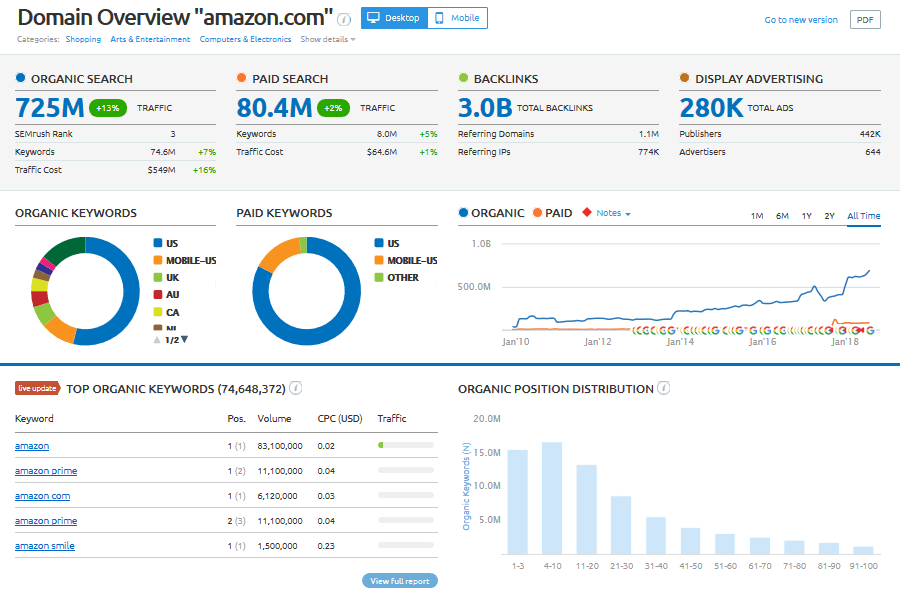Select the All Time range
Viewport: 900px width, 593px height.
point(864,216)
